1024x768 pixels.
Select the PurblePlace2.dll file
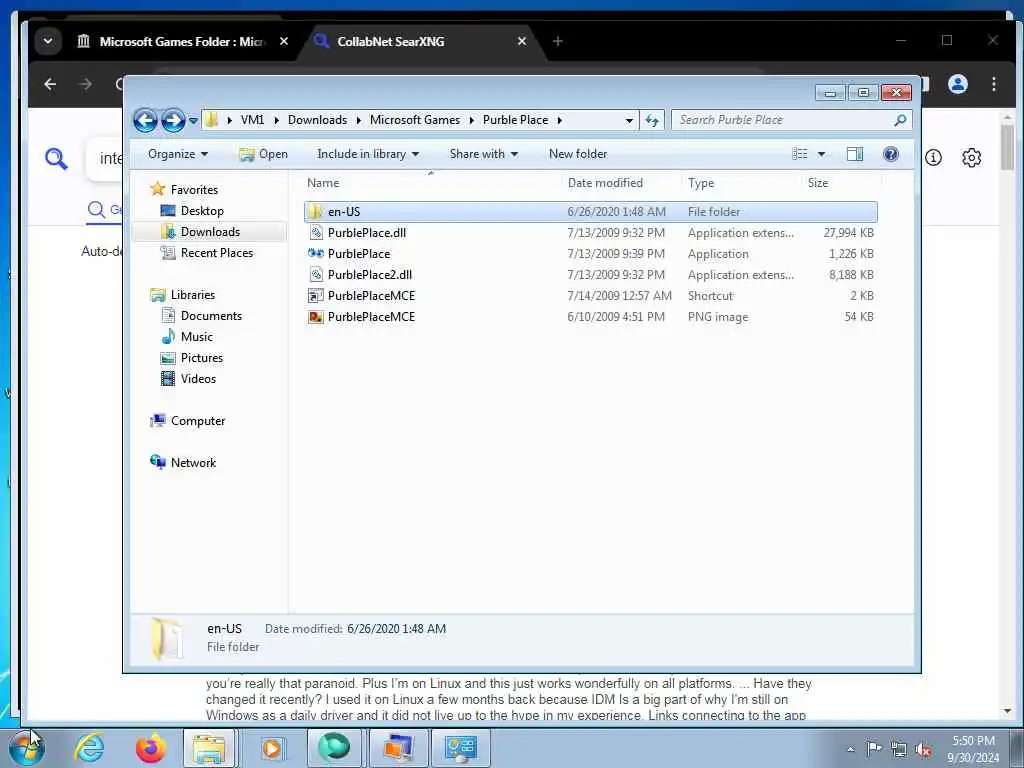[590, 275]
